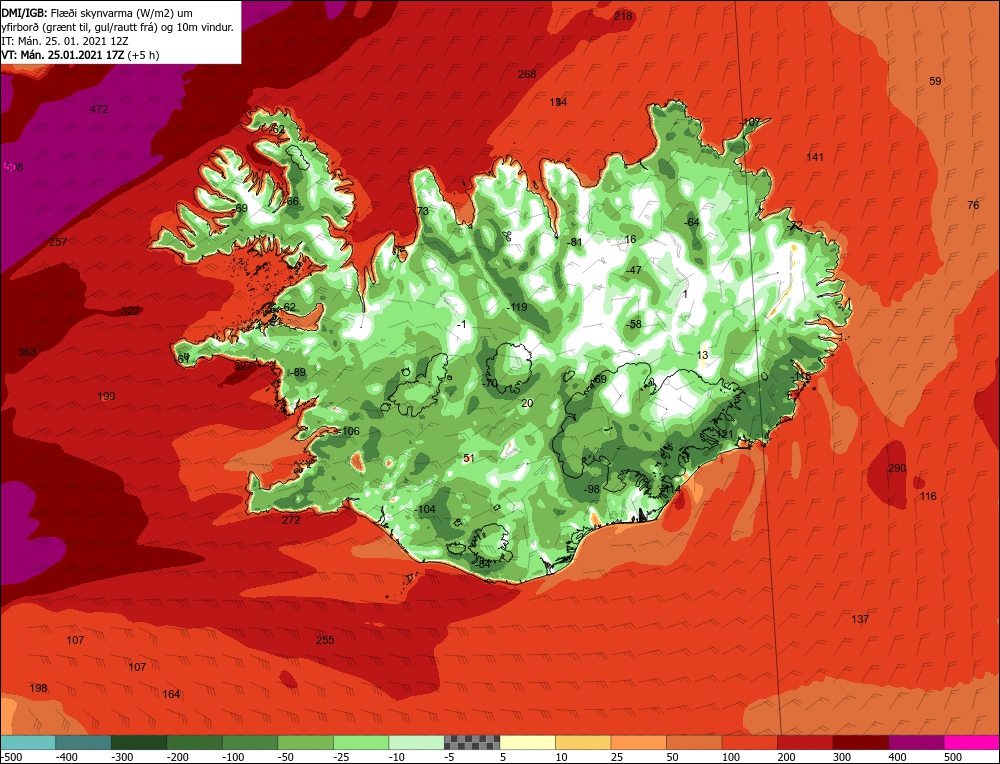Pick the darkest green -300 to -200 legend swatch
This screenshot has height=764, width=1000.
tap(138, 742)
